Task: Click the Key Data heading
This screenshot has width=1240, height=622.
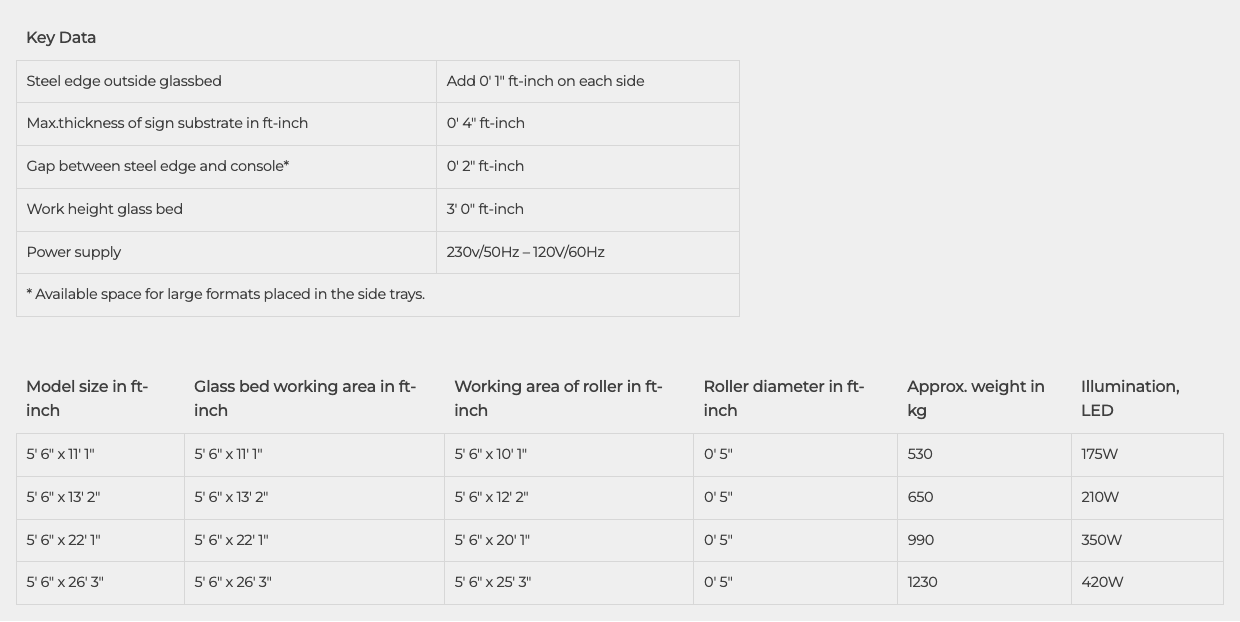Action: 61,38
